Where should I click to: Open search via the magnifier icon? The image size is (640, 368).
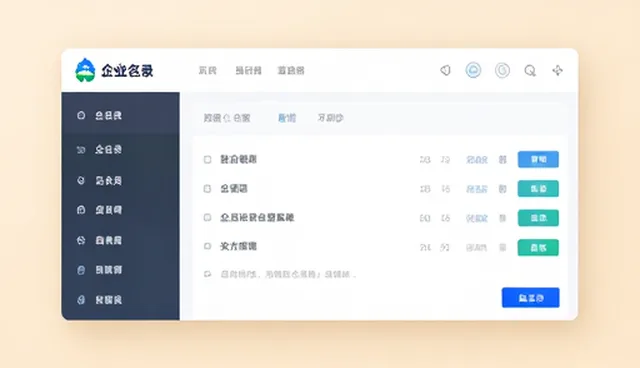click(530, 71)
